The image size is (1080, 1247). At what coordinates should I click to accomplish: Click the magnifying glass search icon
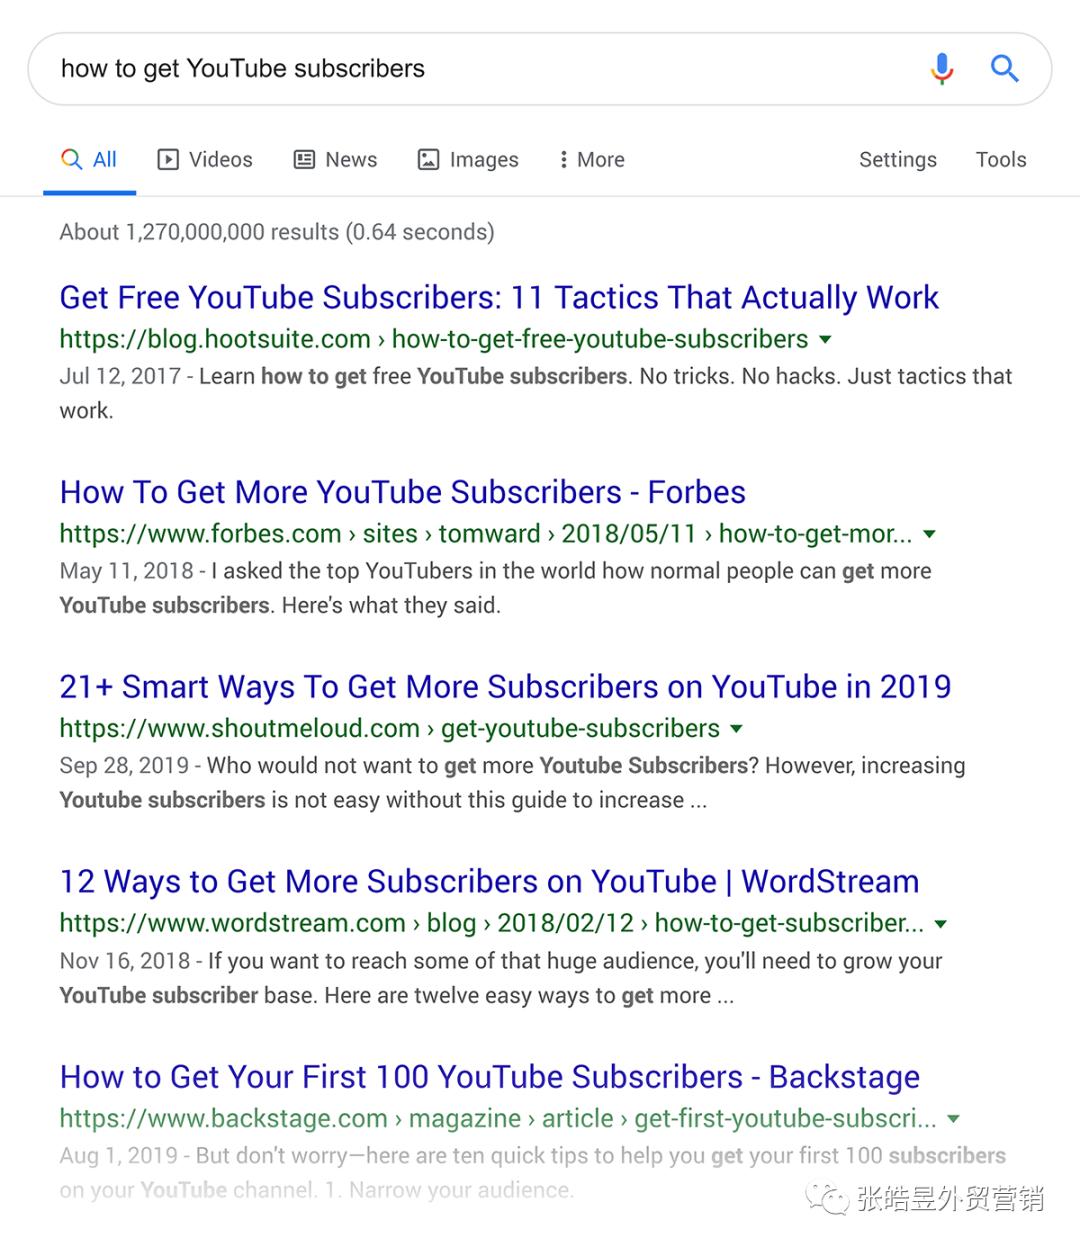click(1005, 69)
